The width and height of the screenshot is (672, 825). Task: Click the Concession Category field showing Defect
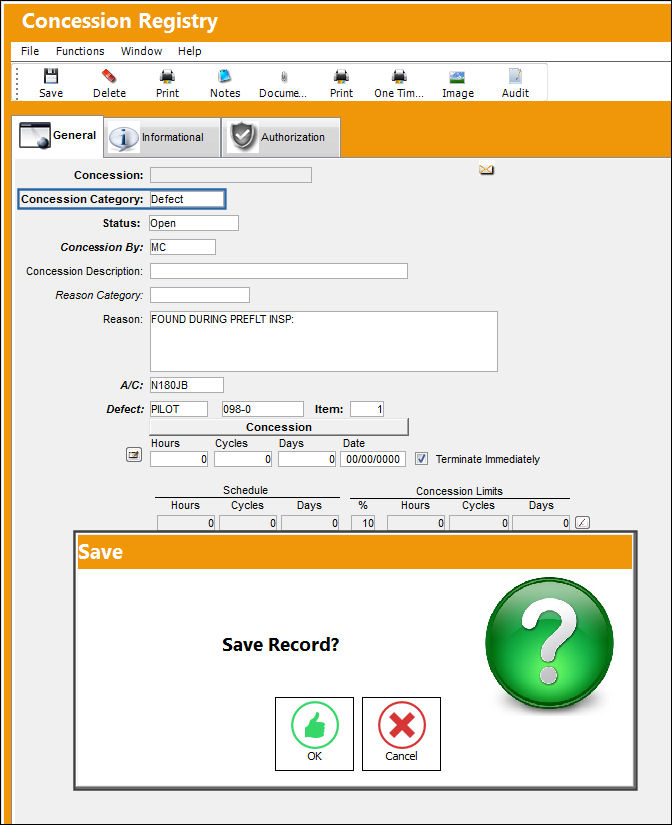[187, 199]
